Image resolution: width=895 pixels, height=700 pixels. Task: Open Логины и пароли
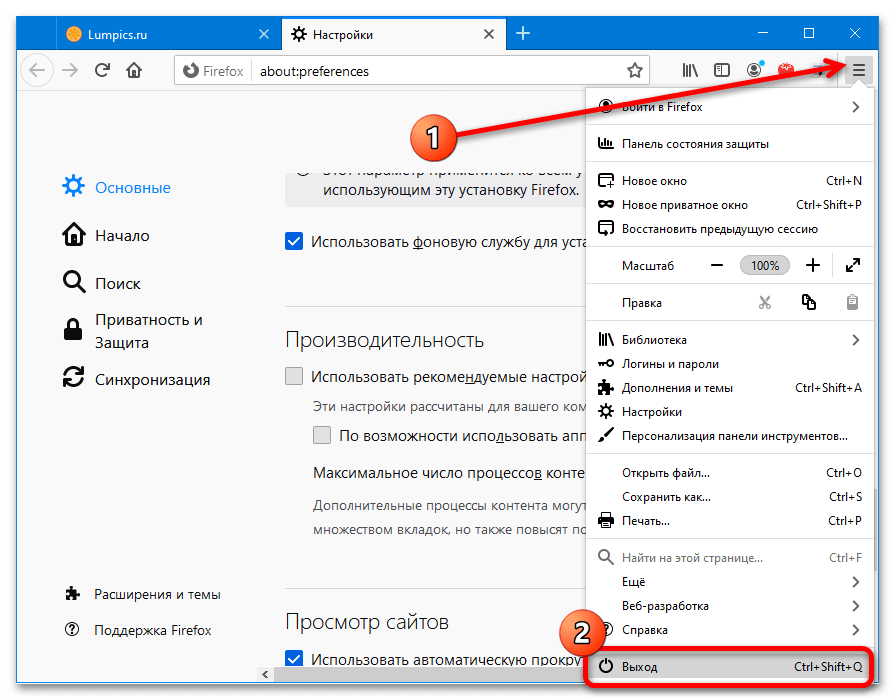point(730,364)
